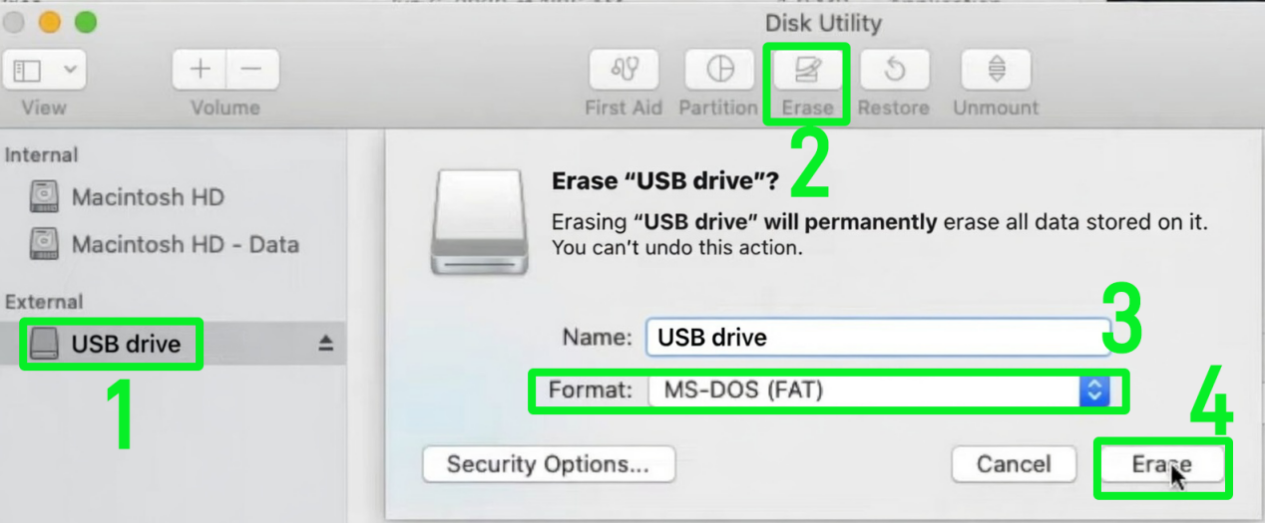Remove volume with minus button
This screenshot has height=523, width=1265.
point(252,70)
